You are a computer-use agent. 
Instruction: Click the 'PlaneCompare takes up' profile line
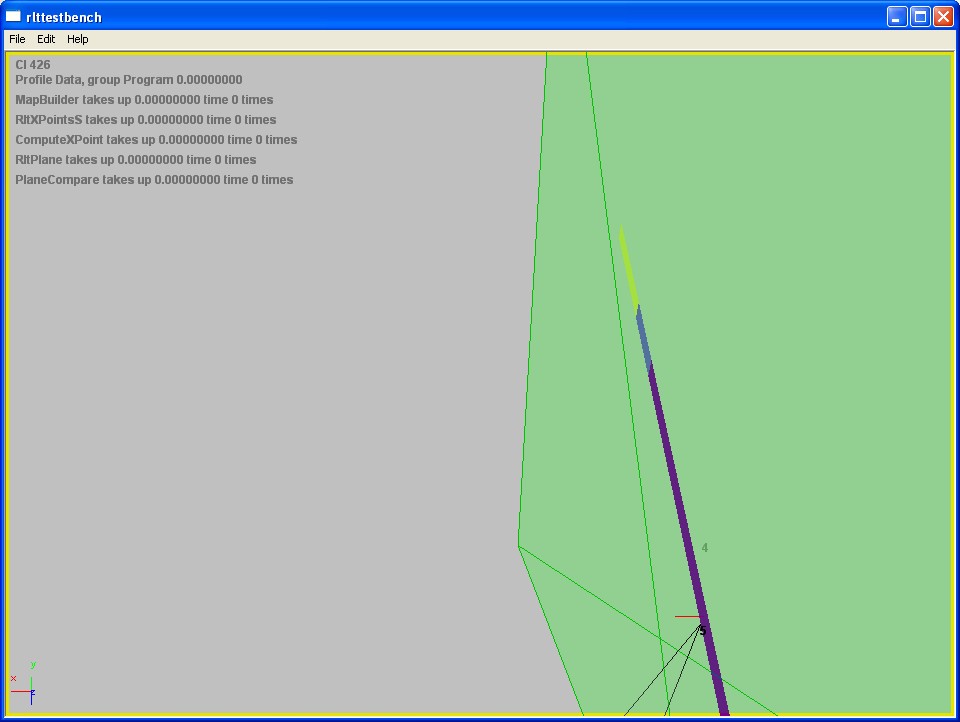(x=154, y=180)
